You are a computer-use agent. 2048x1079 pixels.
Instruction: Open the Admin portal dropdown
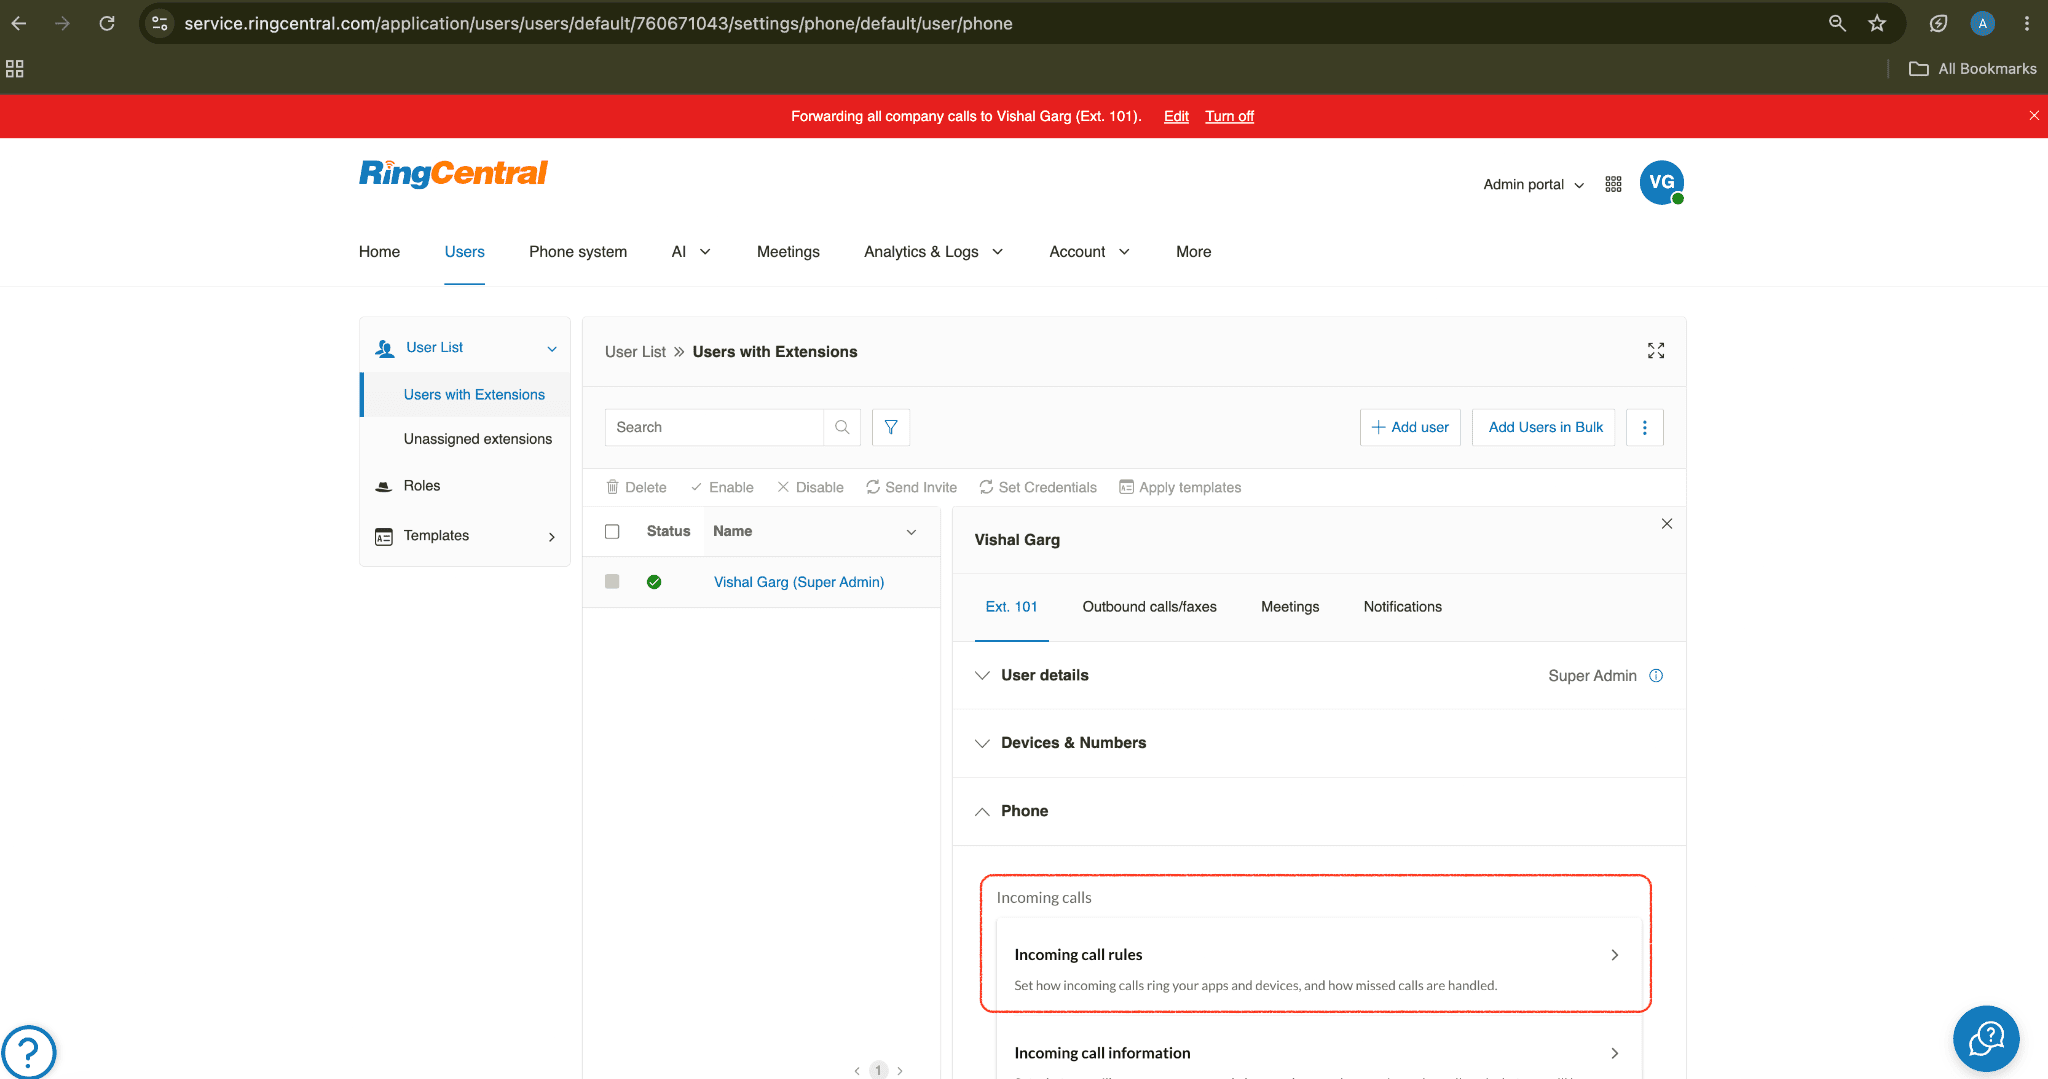(1533, 184)
